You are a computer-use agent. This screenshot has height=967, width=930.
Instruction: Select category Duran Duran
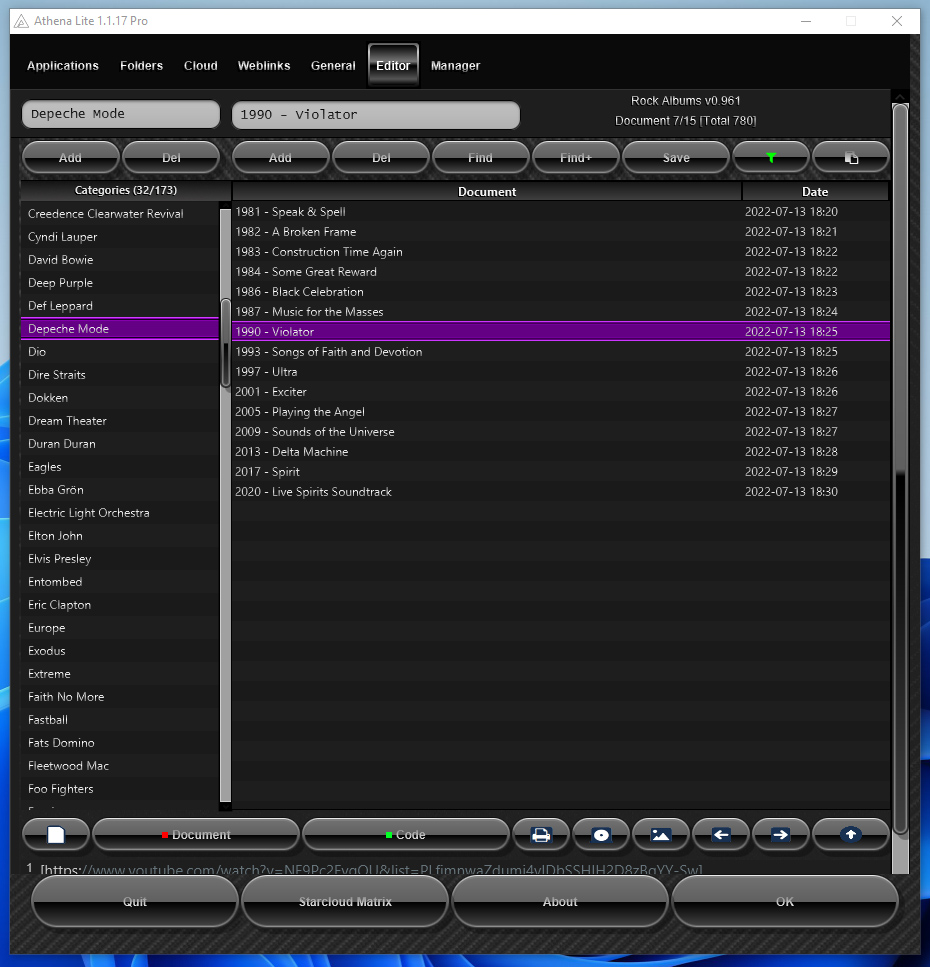coord(120,443)
